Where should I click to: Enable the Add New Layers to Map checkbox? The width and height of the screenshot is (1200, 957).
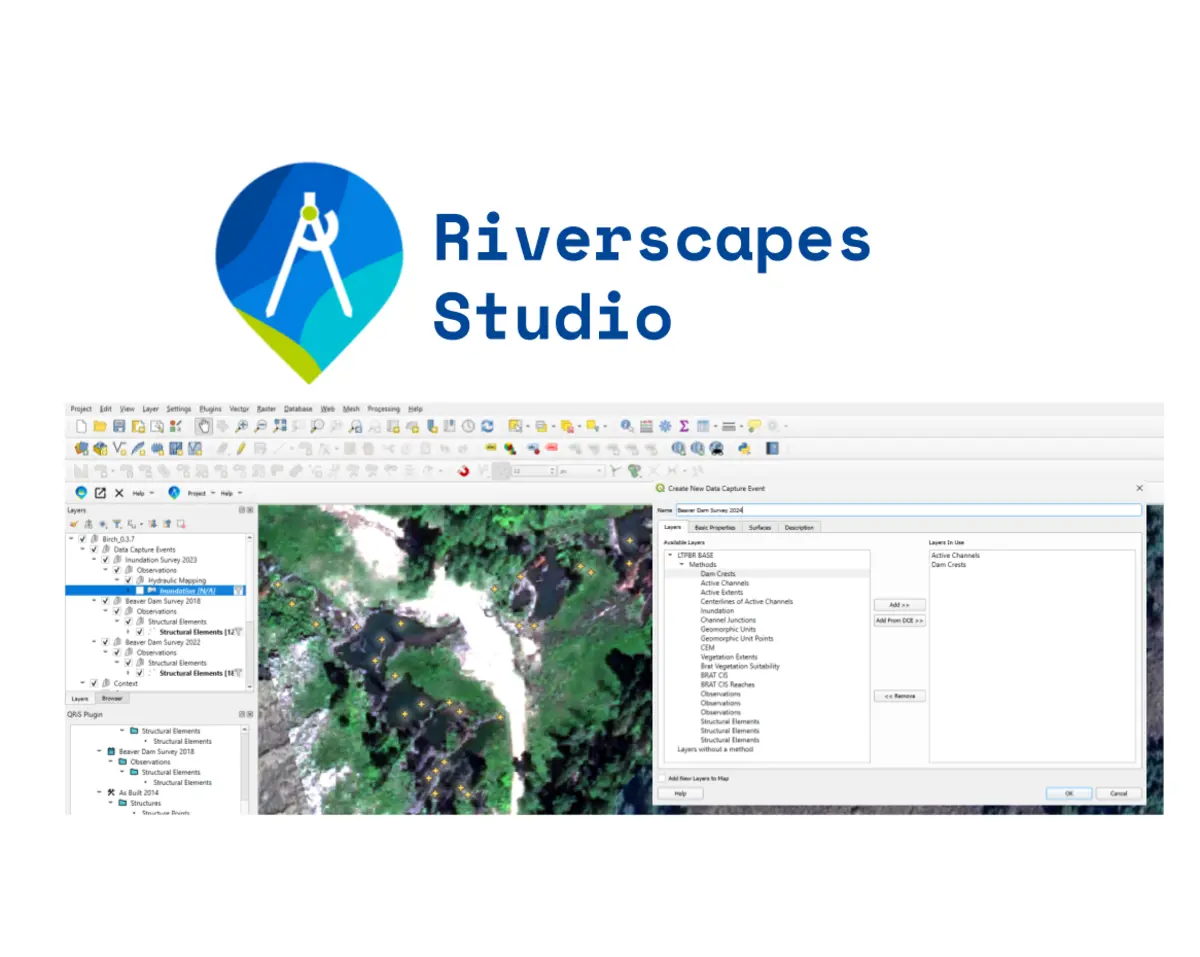[661, 777]
